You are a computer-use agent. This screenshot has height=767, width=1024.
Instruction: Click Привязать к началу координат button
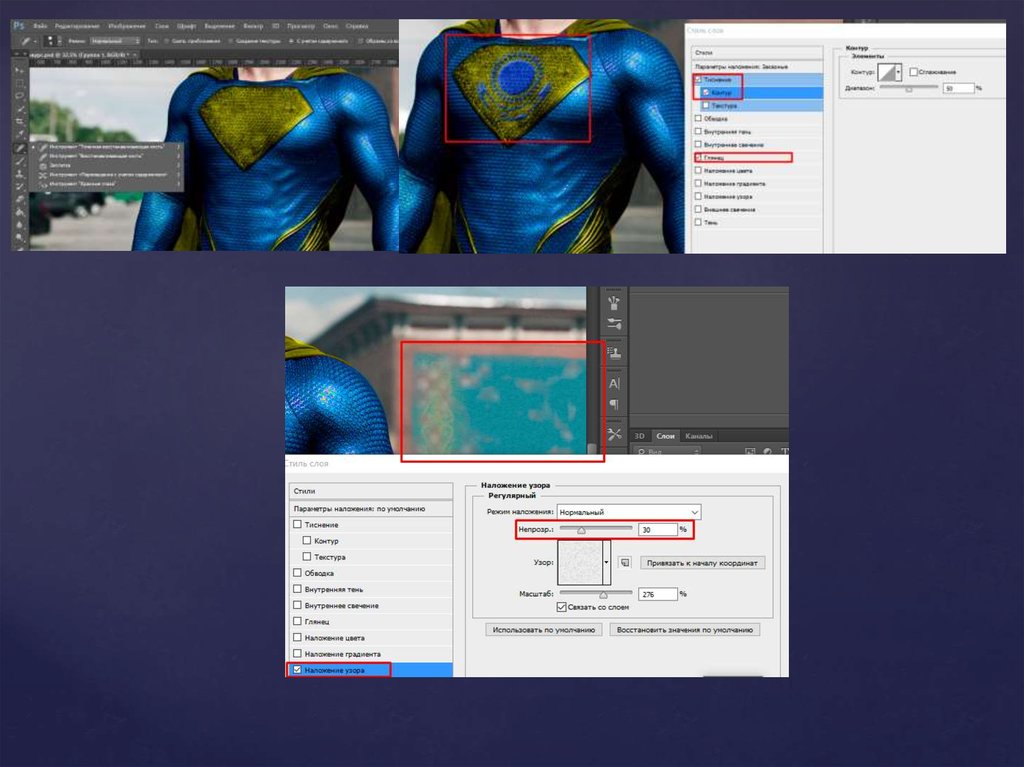tap(703, 563)
